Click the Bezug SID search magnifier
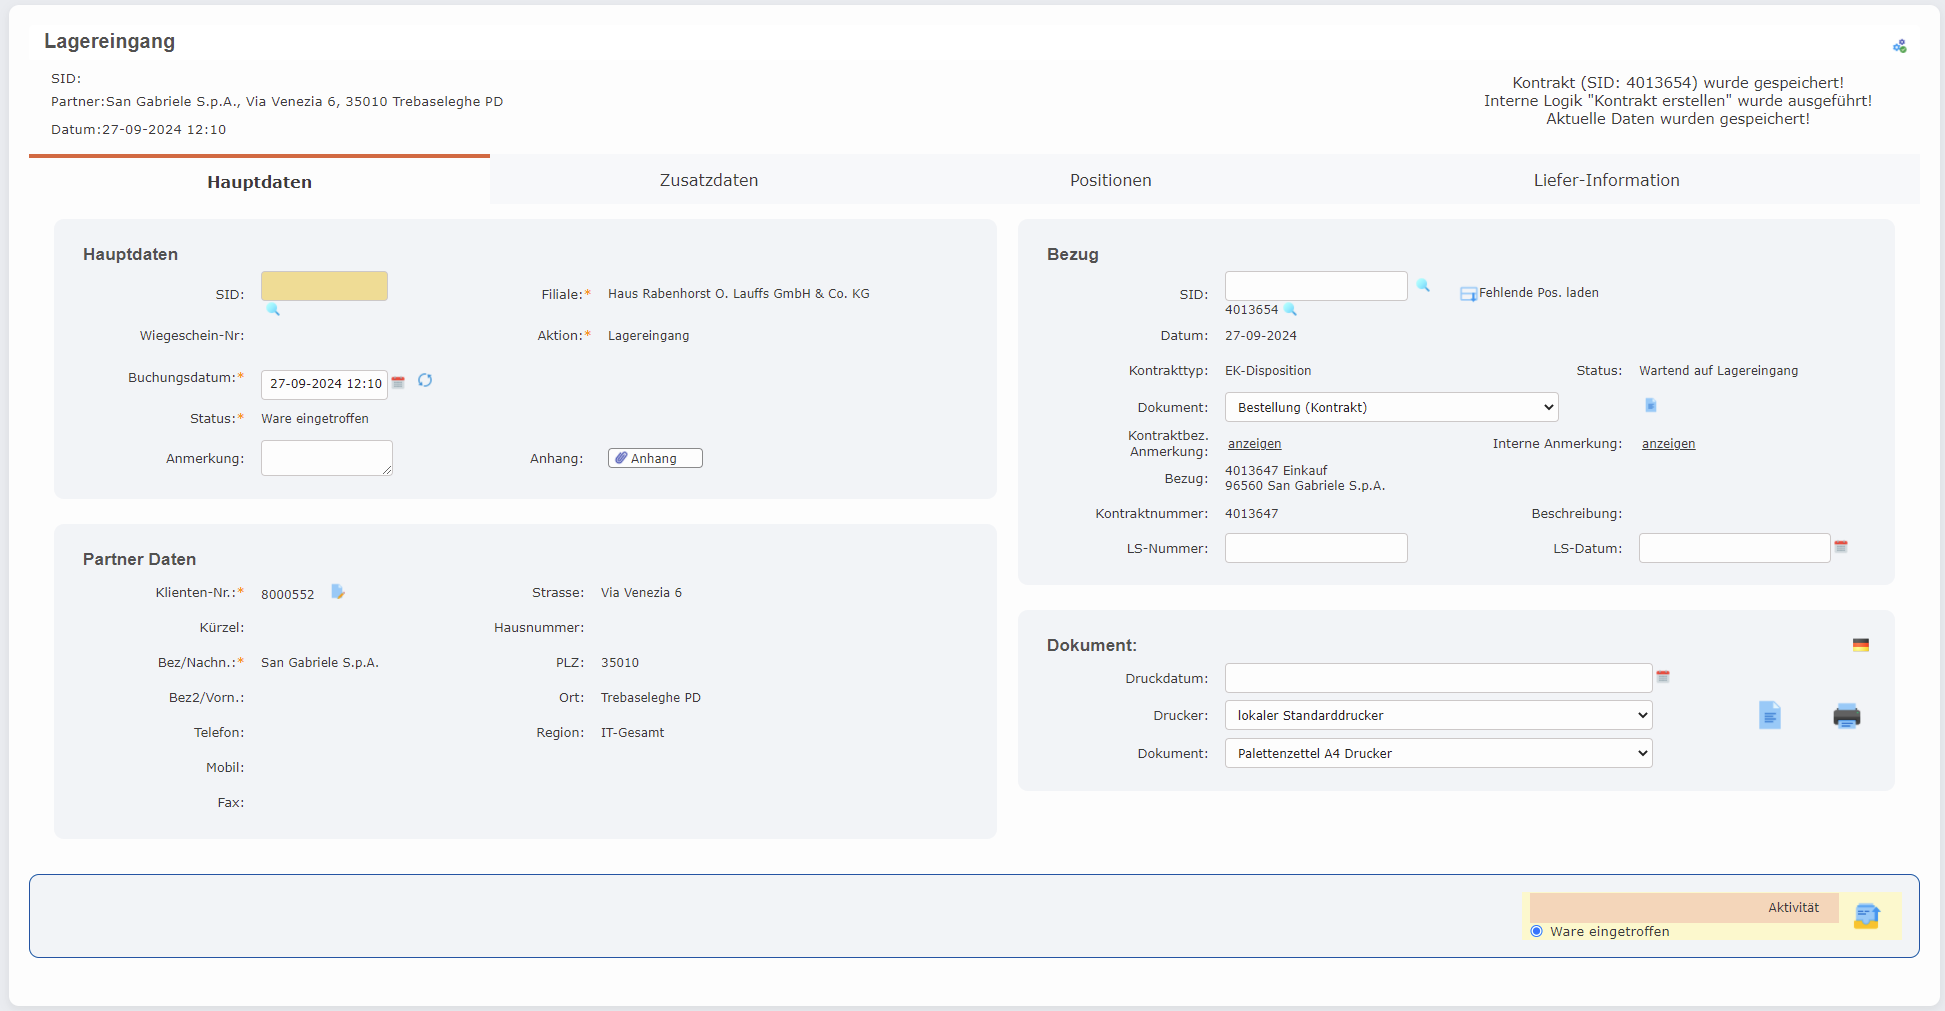The image size is (1945, 1011). [1423, 286]
